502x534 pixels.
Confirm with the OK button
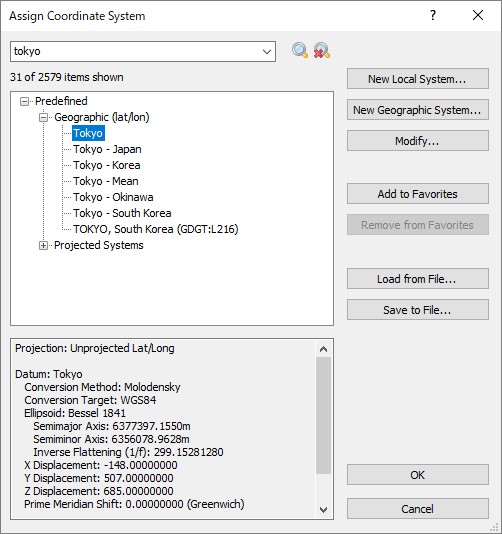point(418,475)
